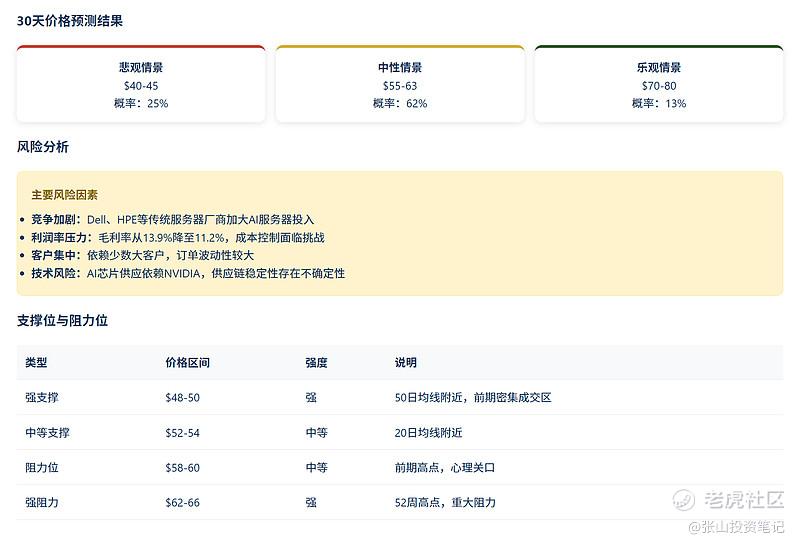Select the 乐观情景 scenario card

tap(659, 85)
